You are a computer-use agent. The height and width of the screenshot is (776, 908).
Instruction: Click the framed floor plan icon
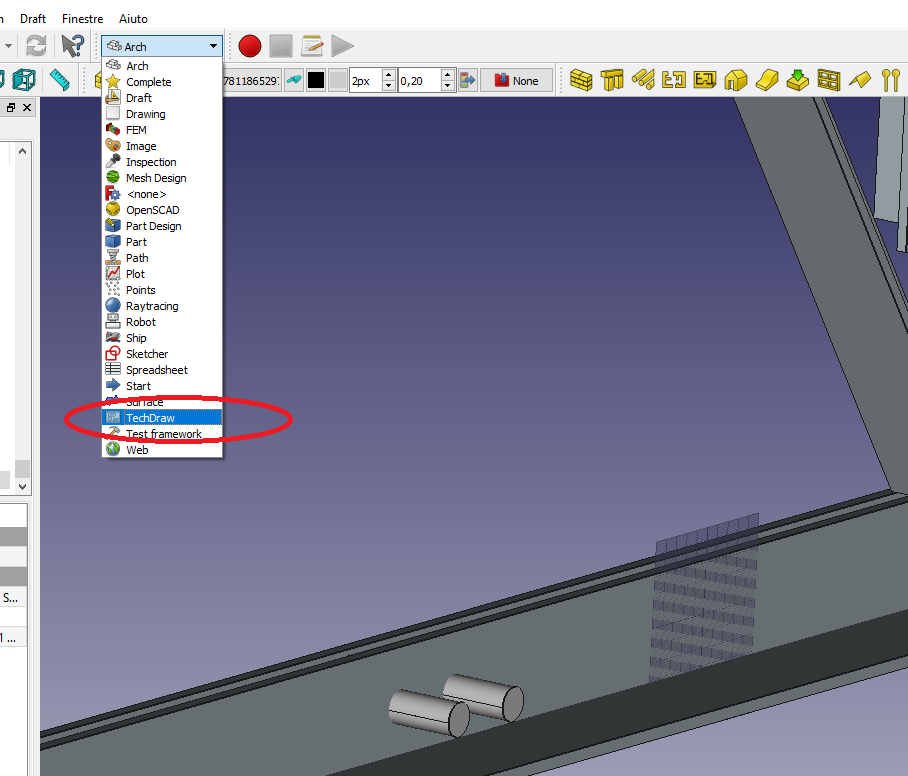point(705,80)
